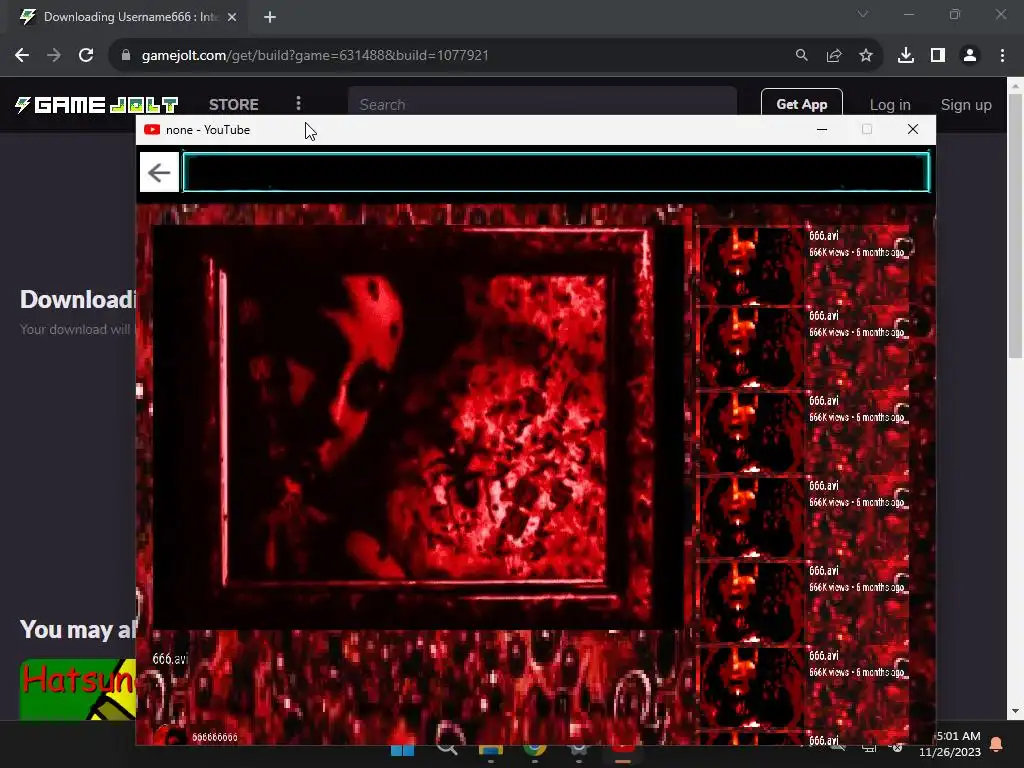Open a new tab with the plus button
The height and width of the screenshot is (768, 1024).
pyautogui.click(x=270, y=18)
